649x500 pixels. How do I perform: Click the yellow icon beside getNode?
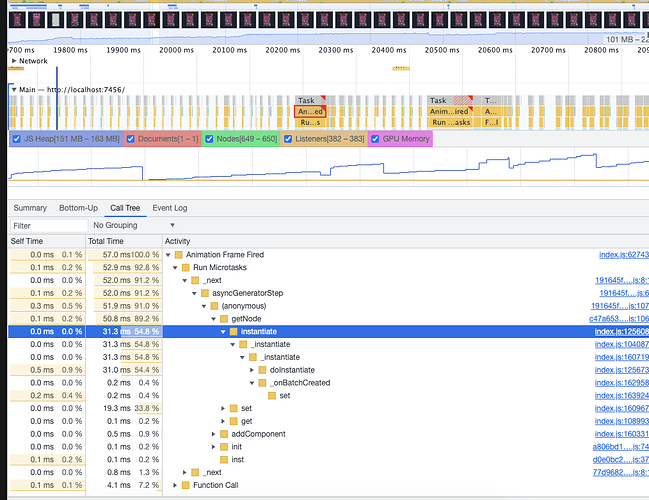pos(224,319)
